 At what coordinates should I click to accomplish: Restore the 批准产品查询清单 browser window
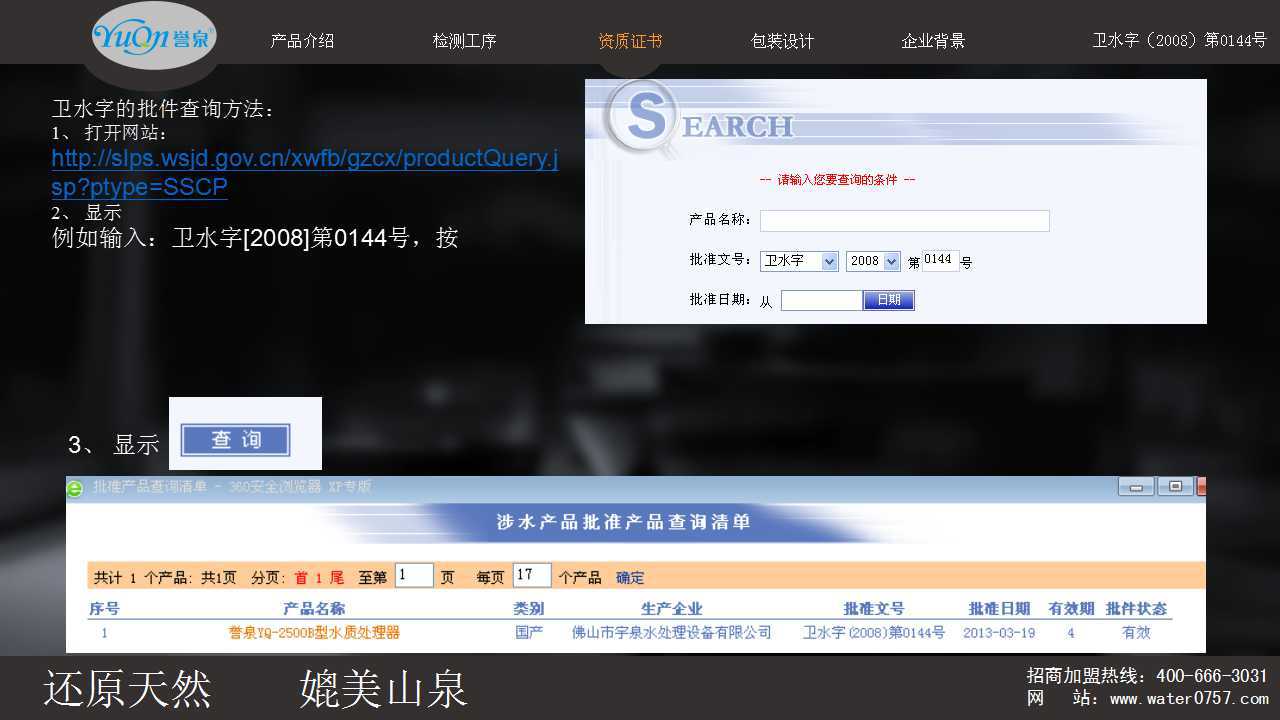coord(1175,487)
